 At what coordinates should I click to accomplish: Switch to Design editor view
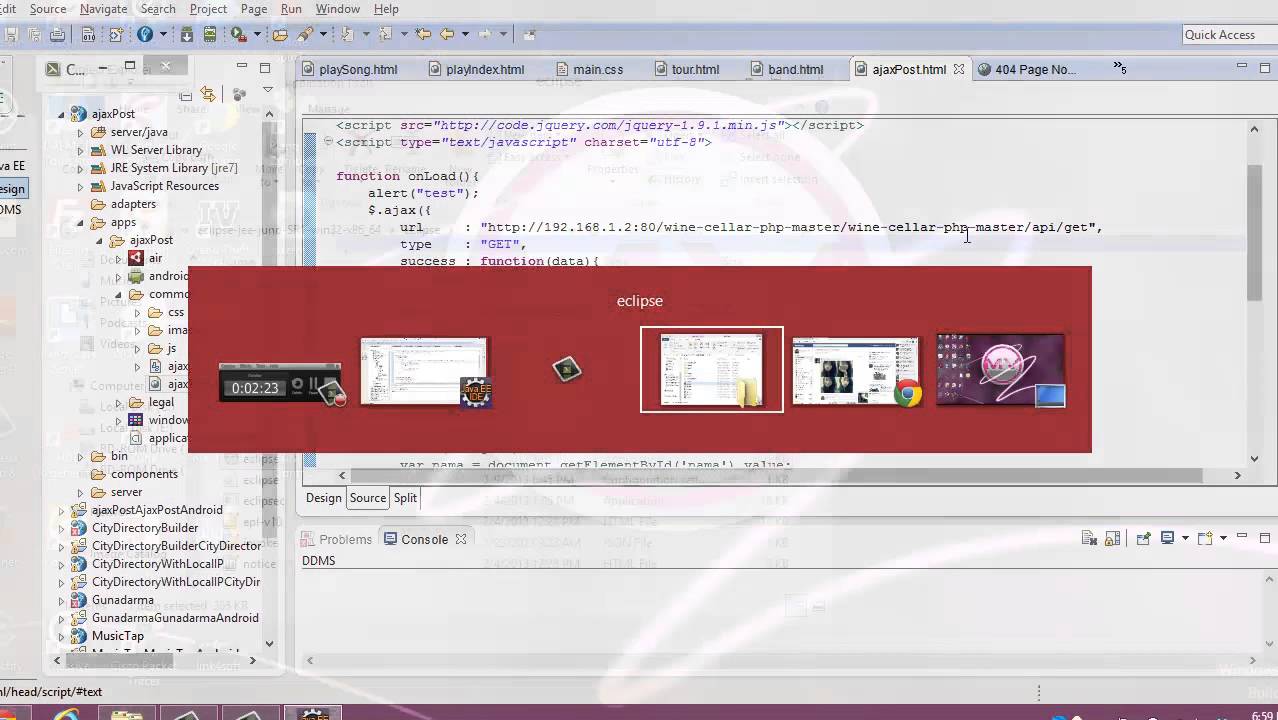pyautogui.click(x=323, y=498)
